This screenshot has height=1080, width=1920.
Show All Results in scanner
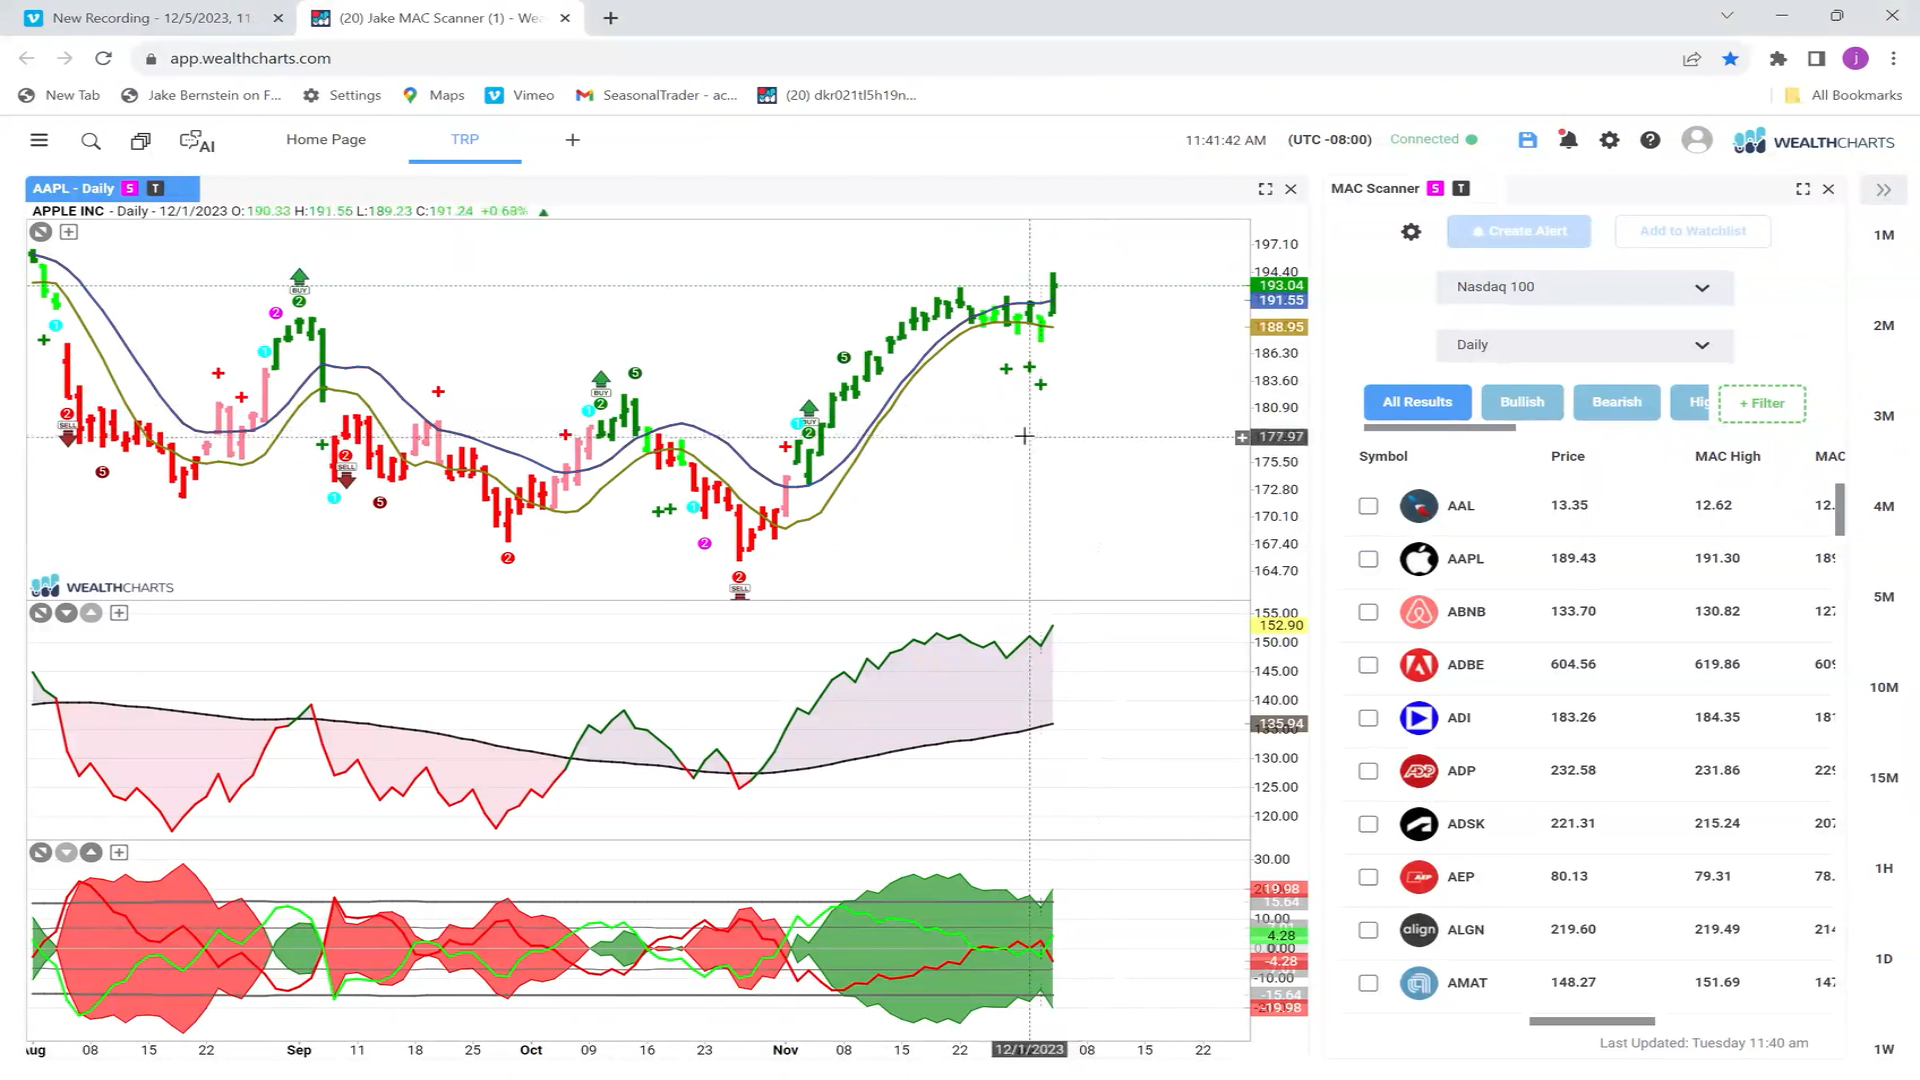click(x=1417, y=402)
